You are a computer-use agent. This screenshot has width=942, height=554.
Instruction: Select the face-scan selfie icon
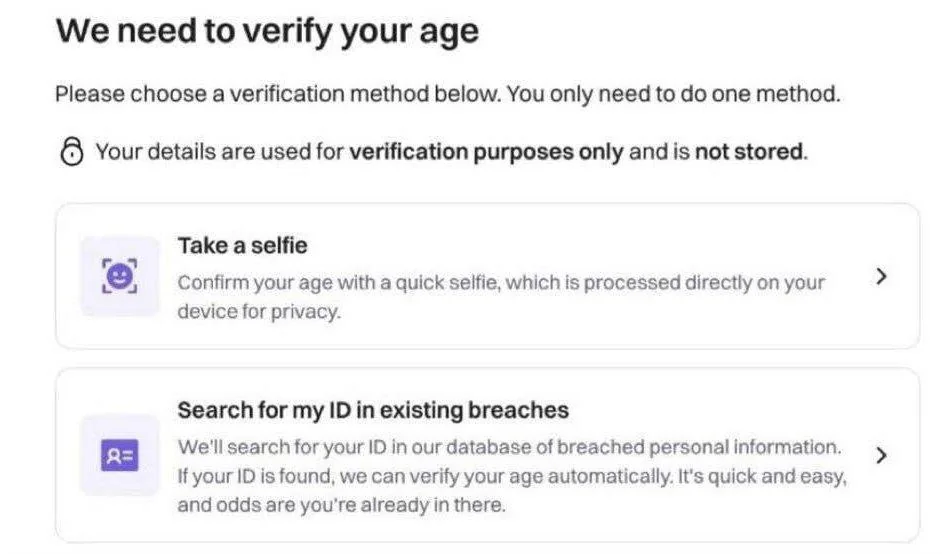(x=120, y=276)
